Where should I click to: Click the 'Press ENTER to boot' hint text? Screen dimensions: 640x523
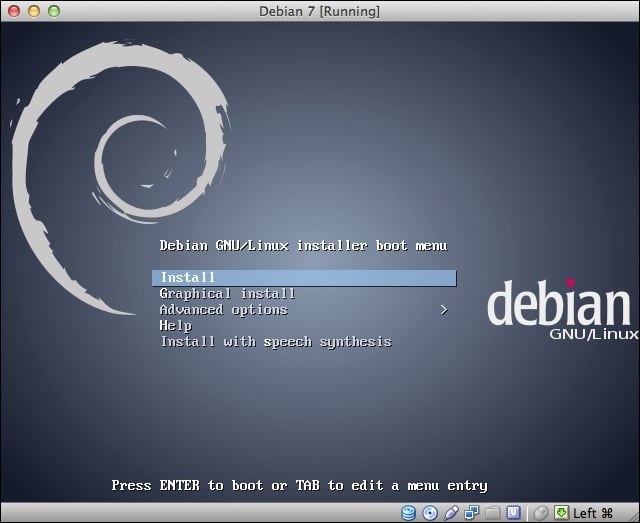(300, 485)
